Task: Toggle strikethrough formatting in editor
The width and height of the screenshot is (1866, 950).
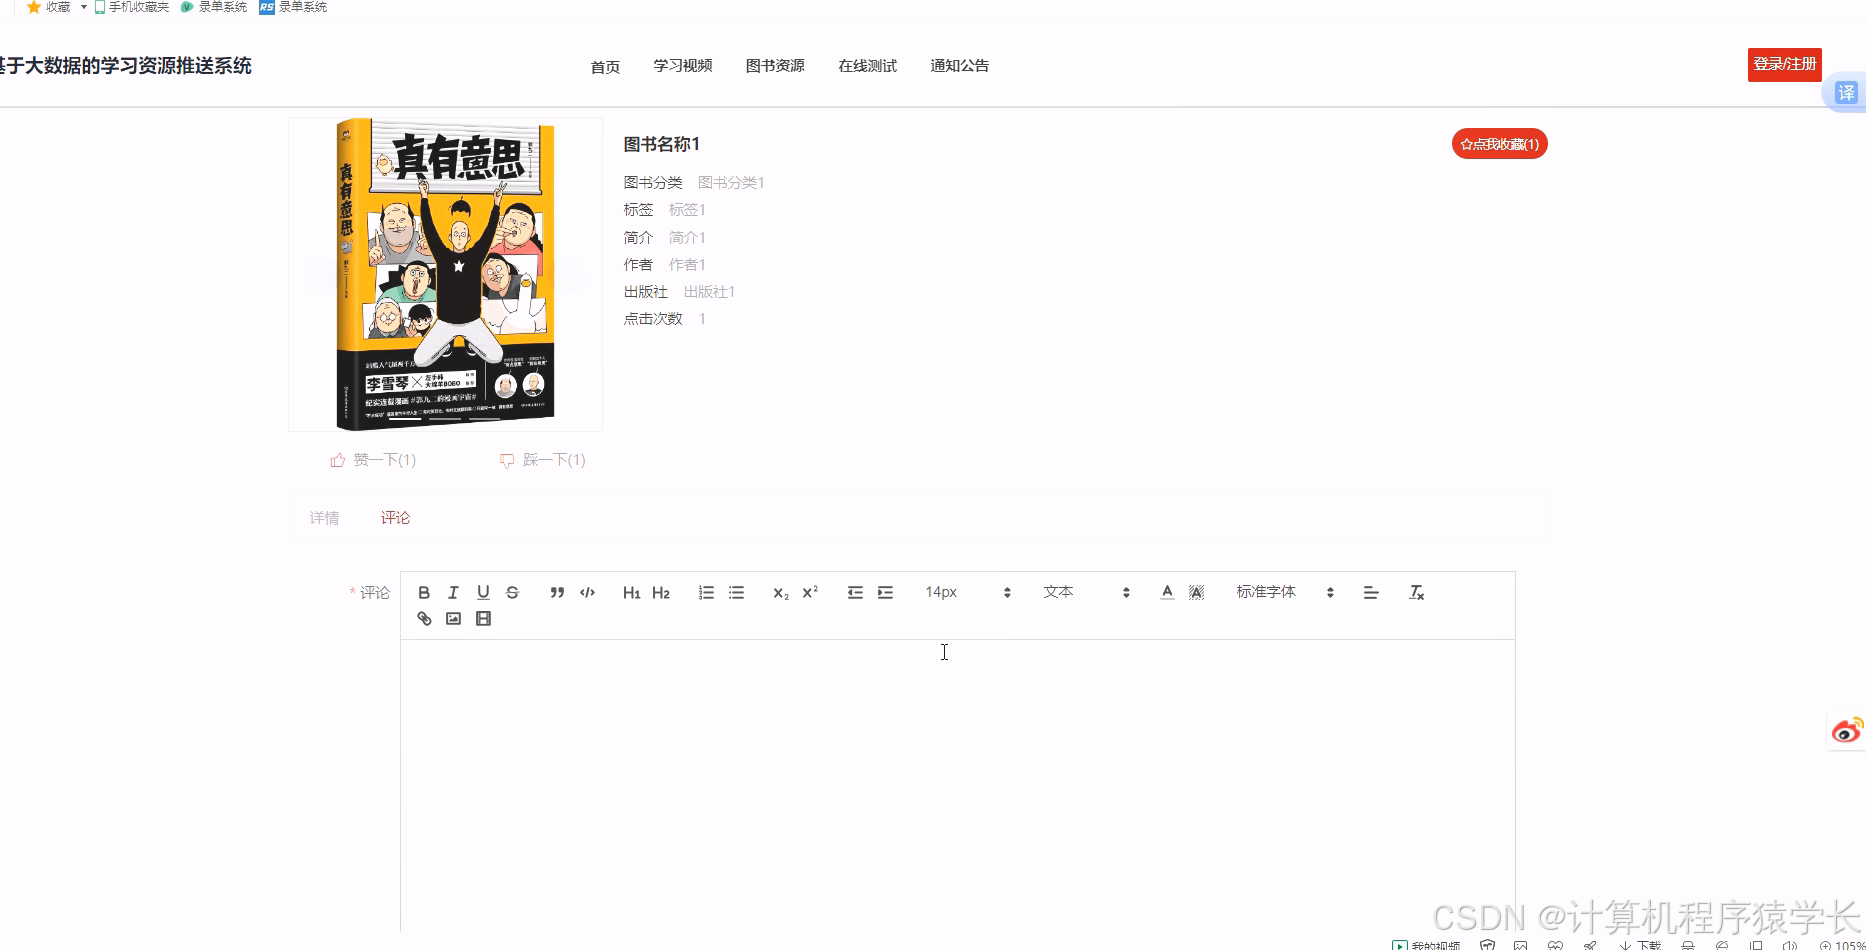Action: [x=512, y=592]
